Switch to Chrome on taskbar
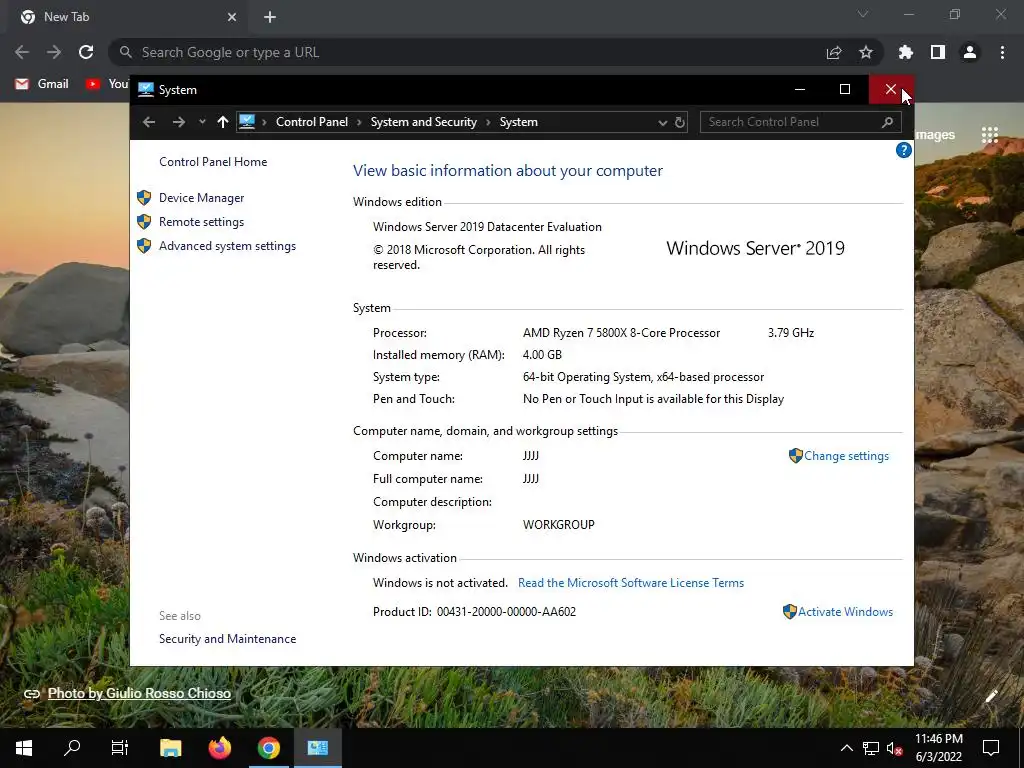1024x768 pixels. tap(268, 748)
